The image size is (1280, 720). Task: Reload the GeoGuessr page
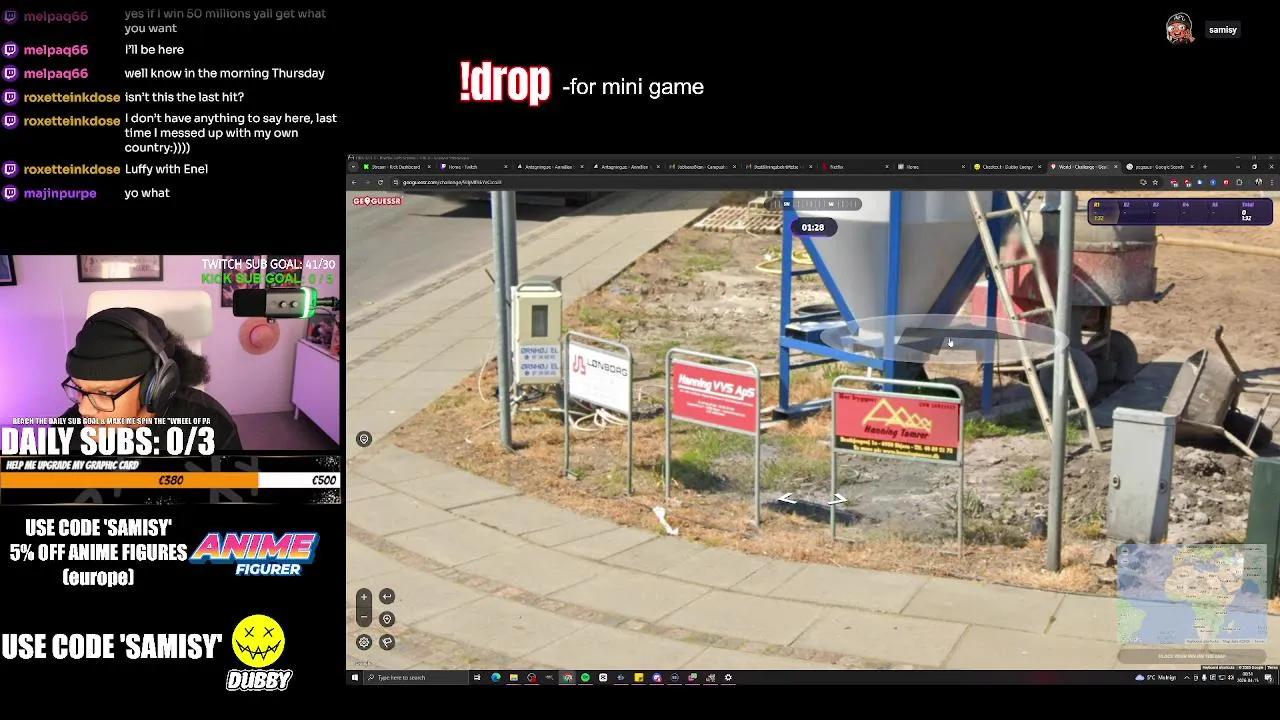click(380, 182)
